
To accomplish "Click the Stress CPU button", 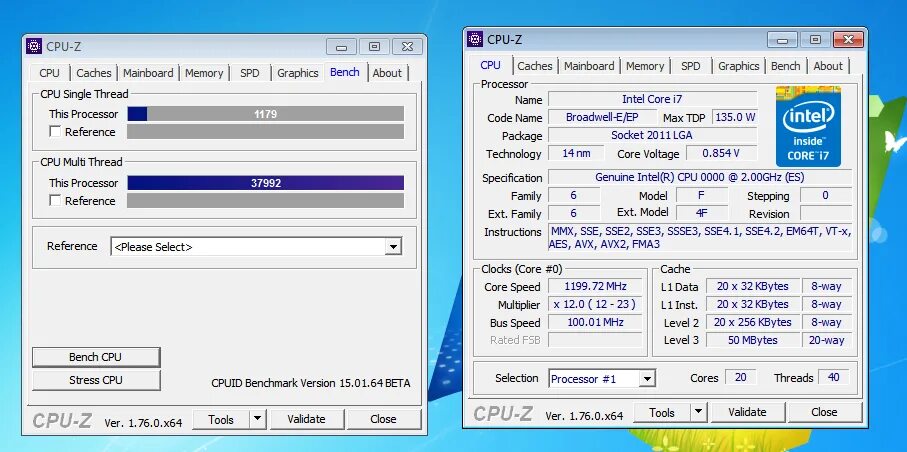I will point(95,380).
